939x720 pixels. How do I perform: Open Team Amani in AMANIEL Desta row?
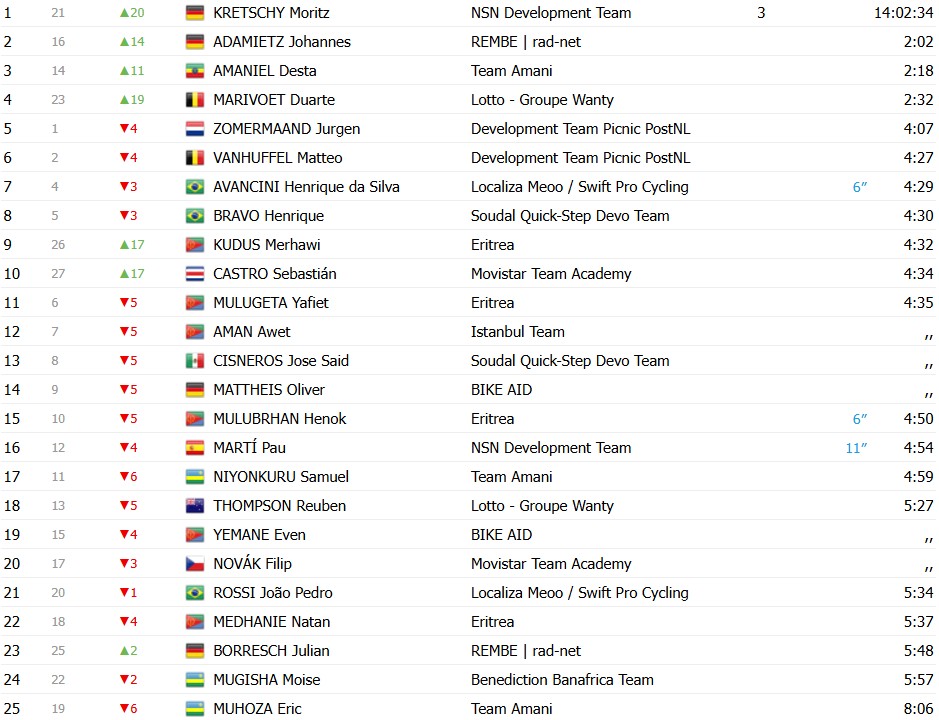pos(511,71)
